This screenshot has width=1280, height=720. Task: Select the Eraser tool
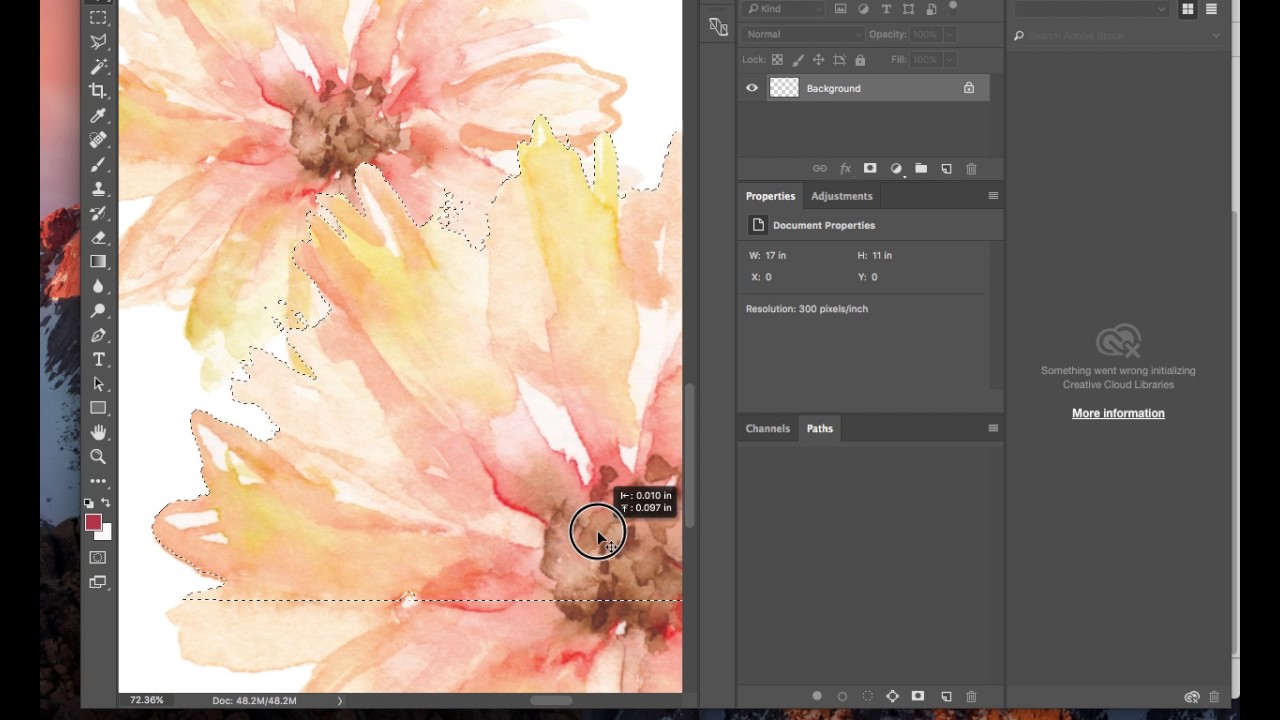point(98,238)
